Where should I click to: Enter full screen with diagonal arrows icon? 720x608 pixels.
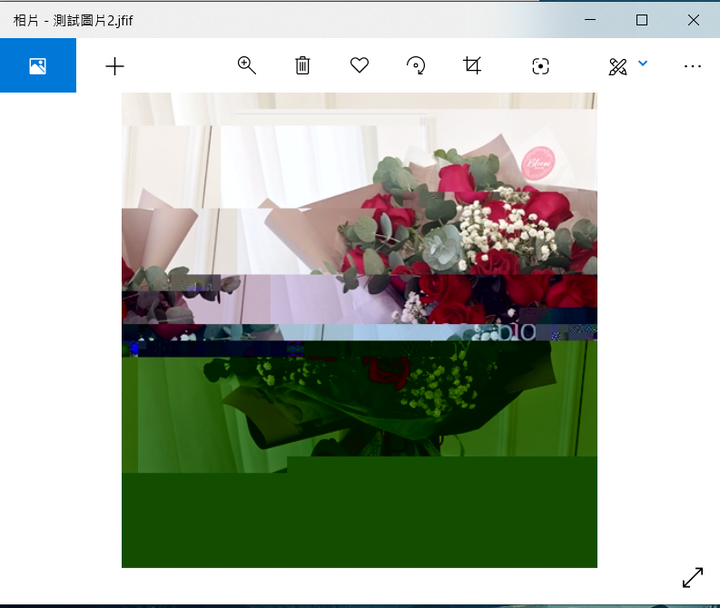(x=692, y=577)
